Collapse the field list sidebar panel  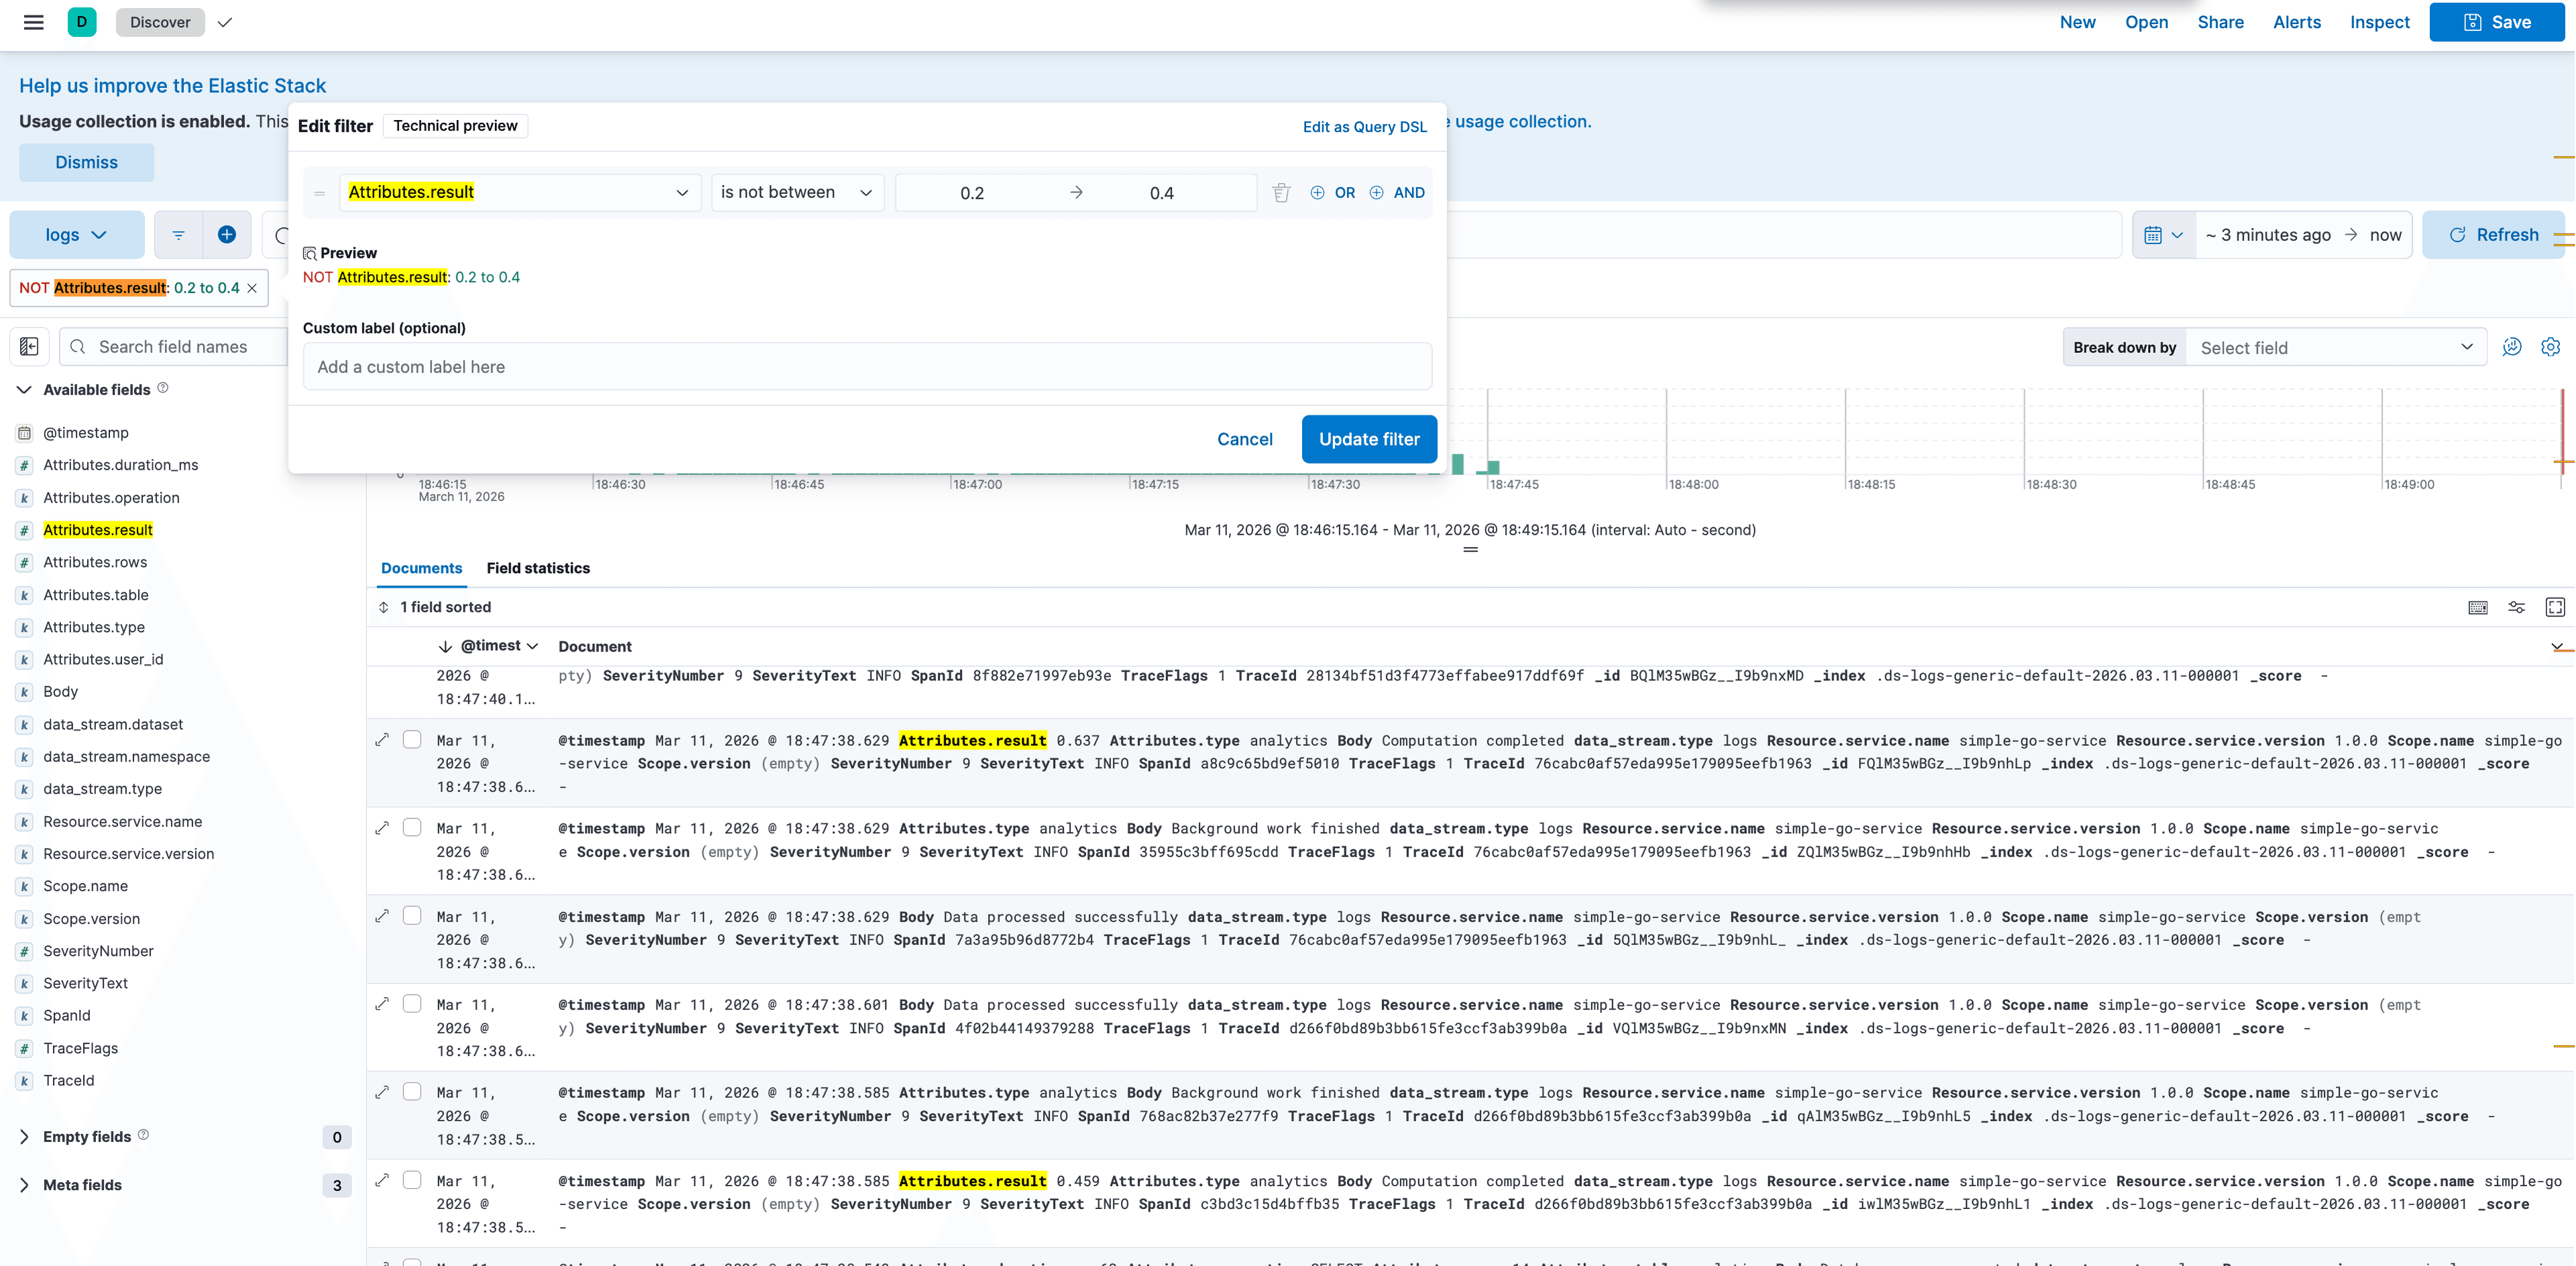[x=28, y=346]
